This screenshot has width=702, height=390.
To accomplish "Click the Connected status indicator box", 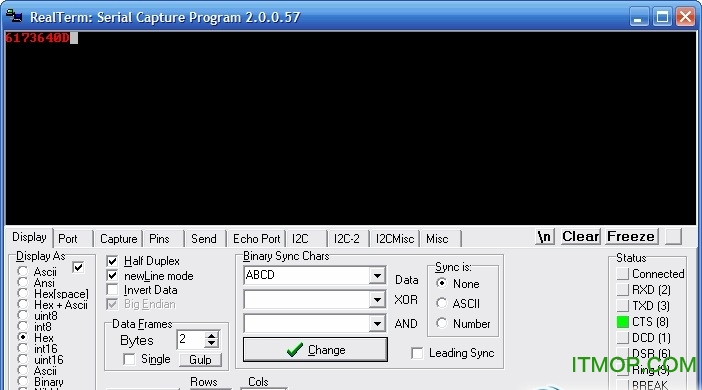I will click(x=622, y=274).
